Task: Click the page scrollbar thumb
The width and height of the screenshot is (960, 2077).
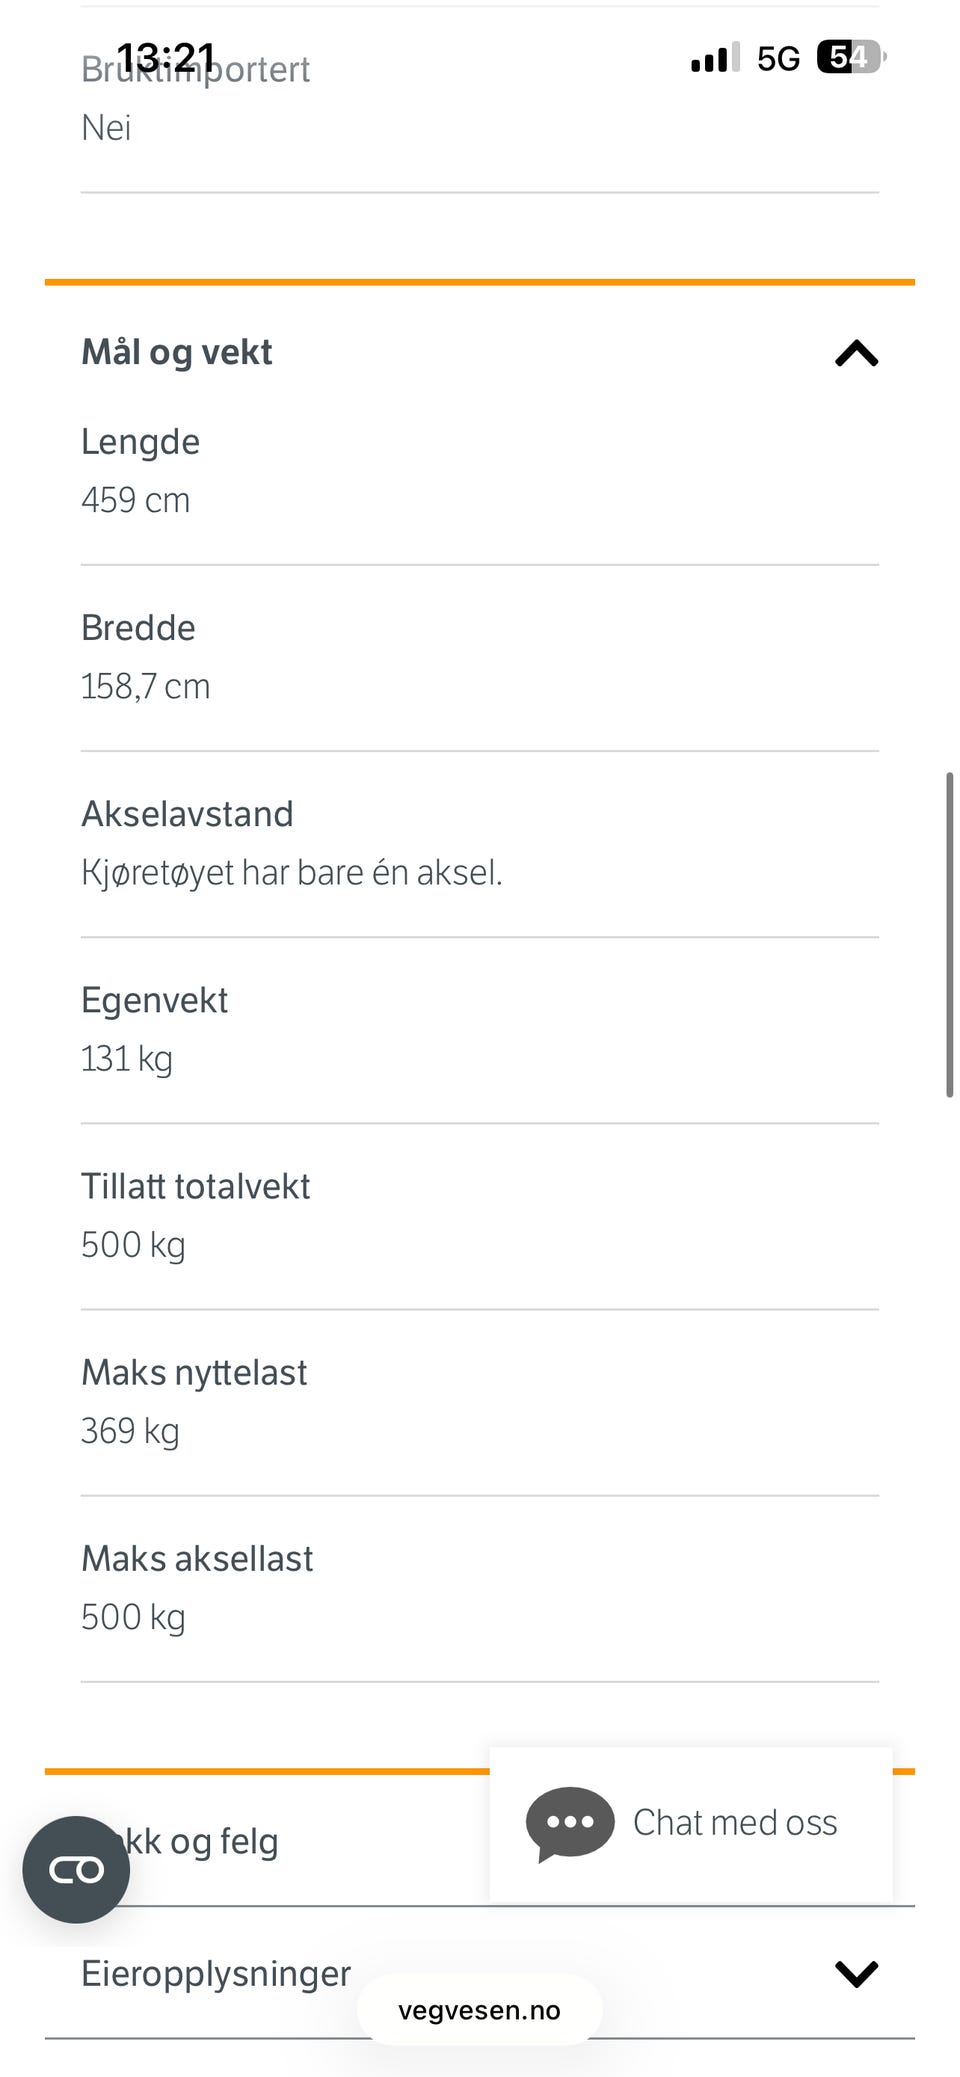Action: tap(949, 935)
